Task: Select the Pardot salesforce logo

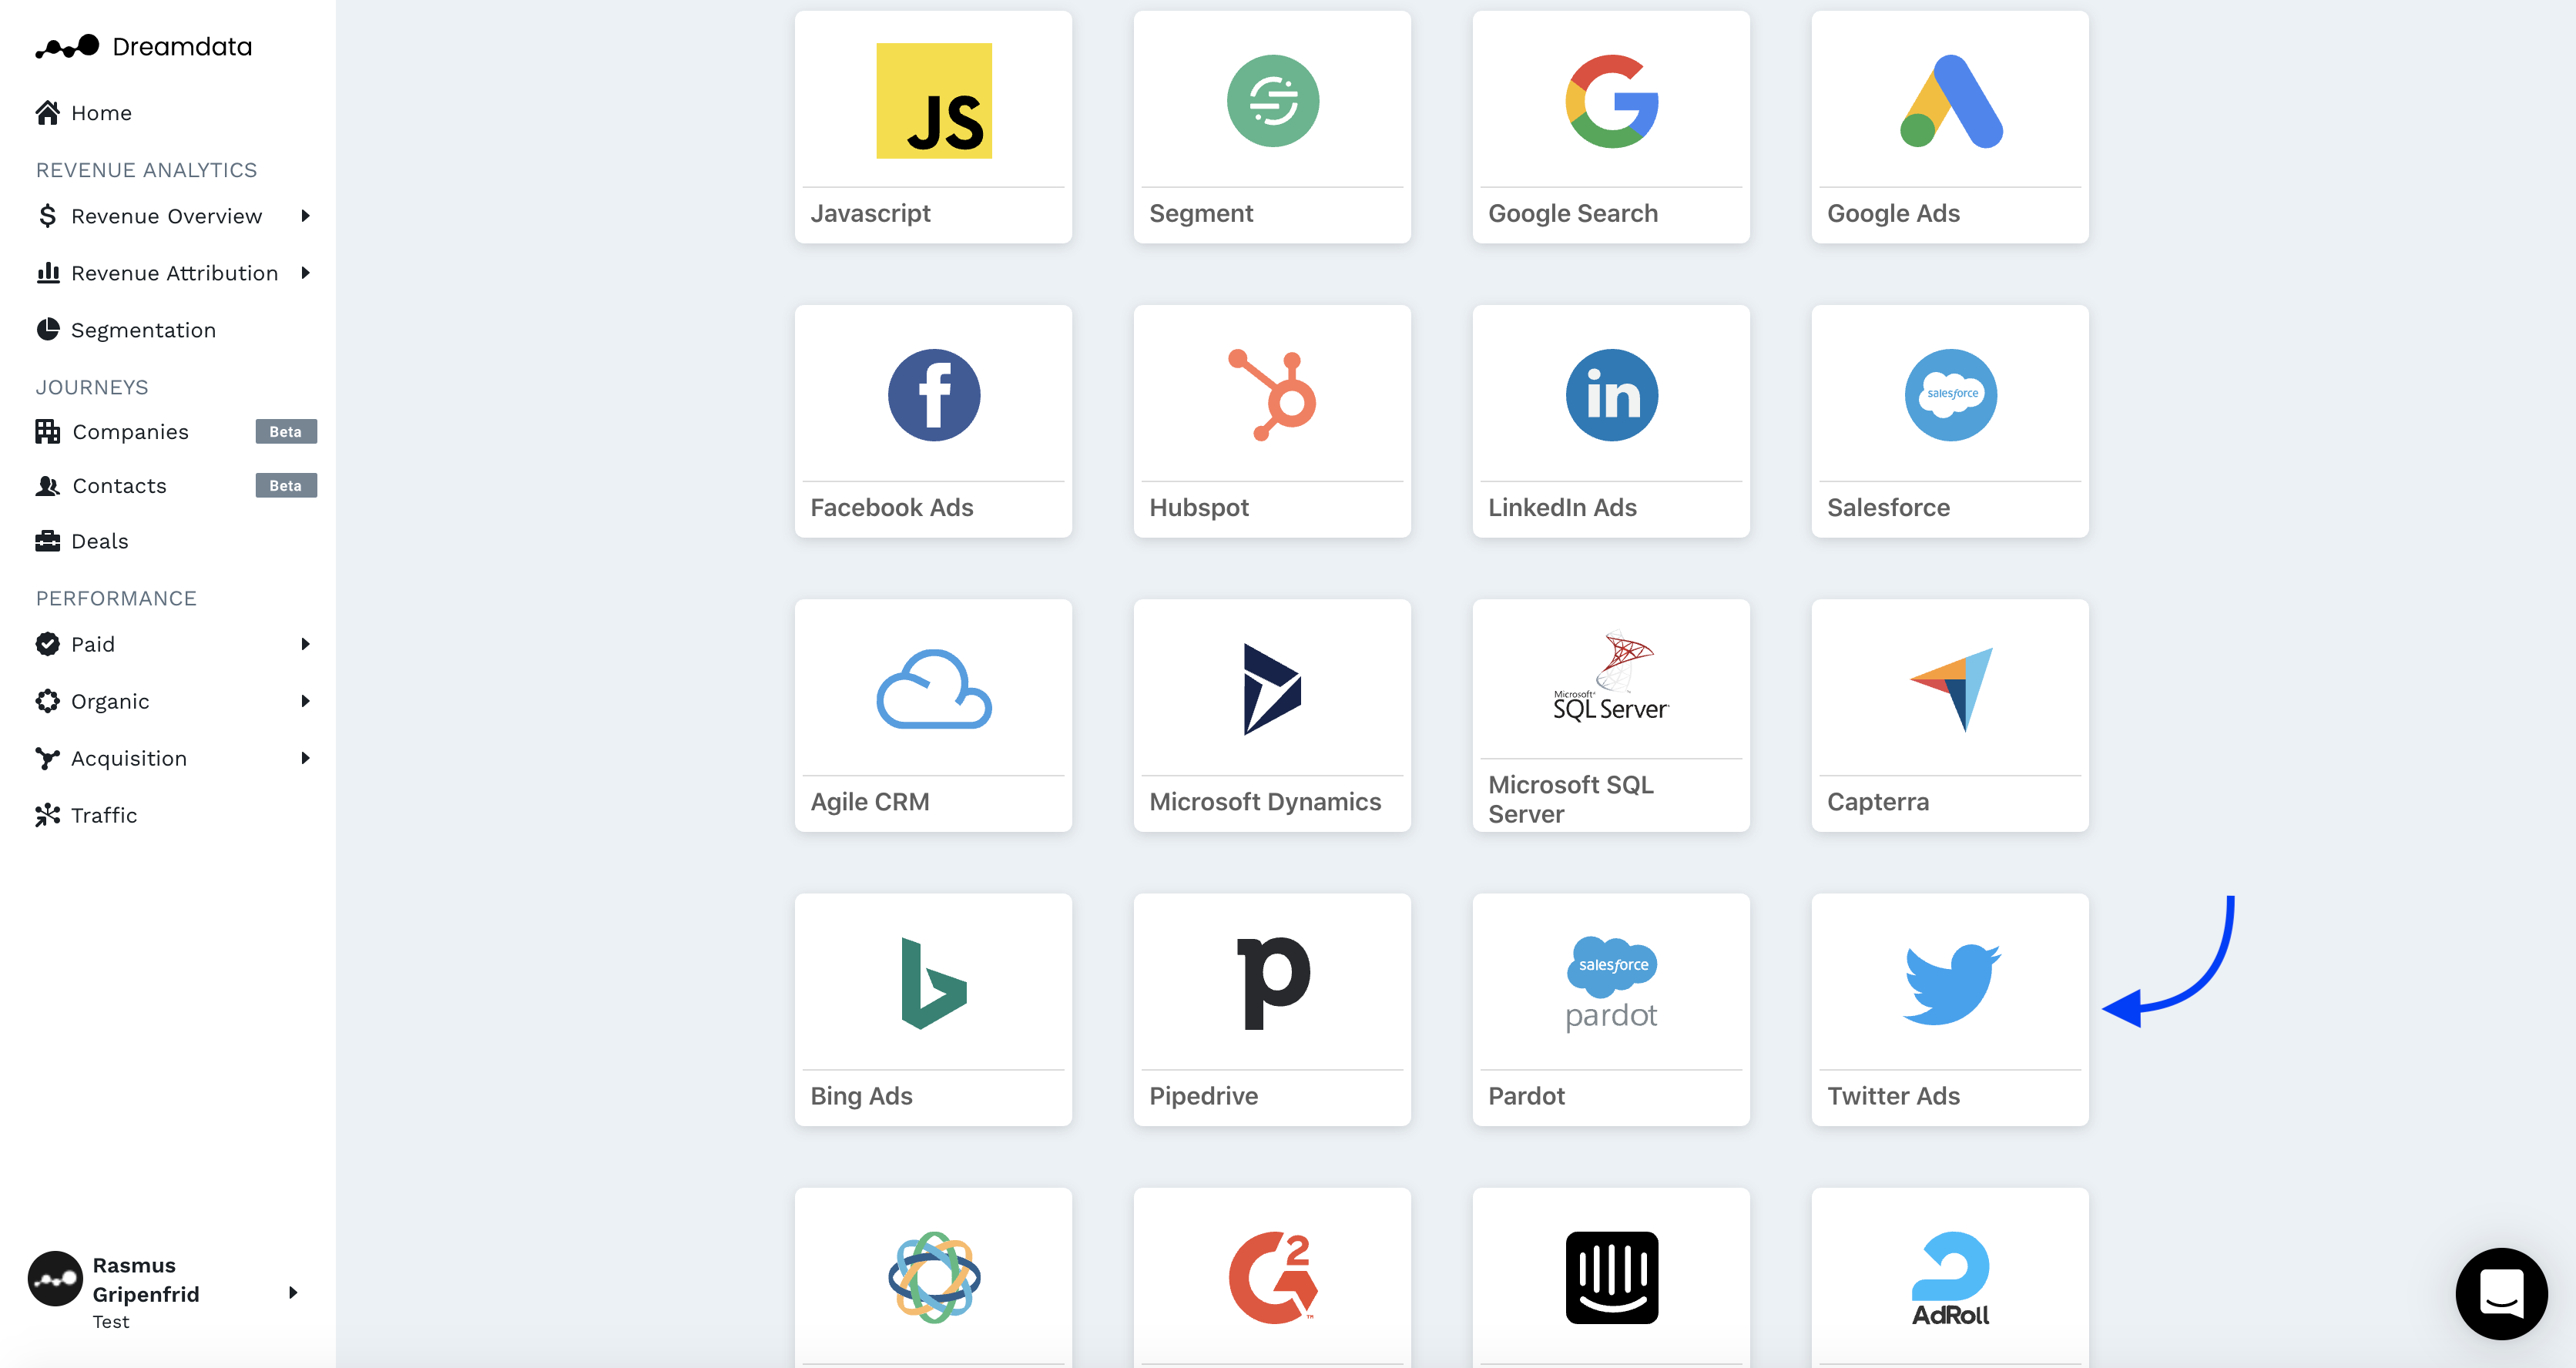Action: click(1612, 983)
